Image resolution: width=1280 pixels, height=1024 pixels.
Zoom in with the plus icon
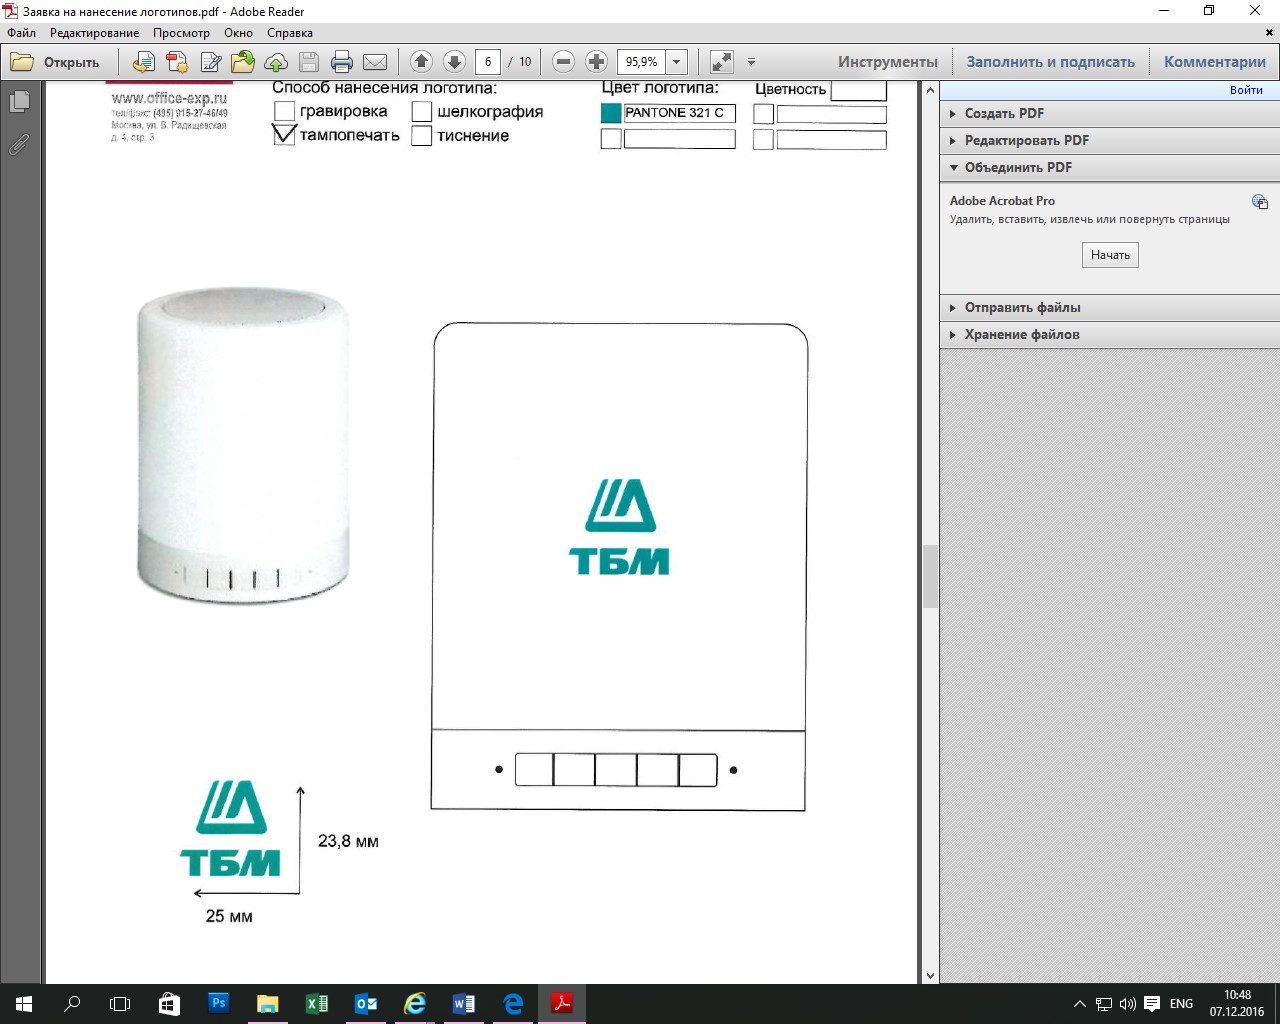(x=596, y=62)
